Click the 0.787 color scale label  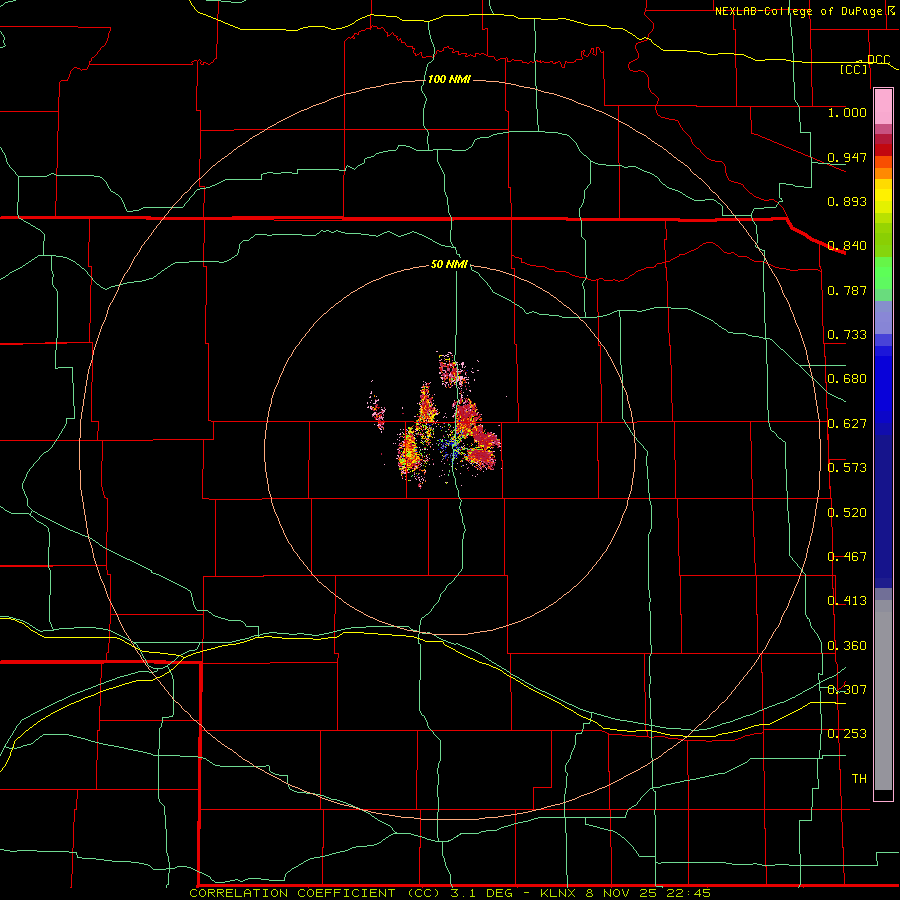point(847,290)
